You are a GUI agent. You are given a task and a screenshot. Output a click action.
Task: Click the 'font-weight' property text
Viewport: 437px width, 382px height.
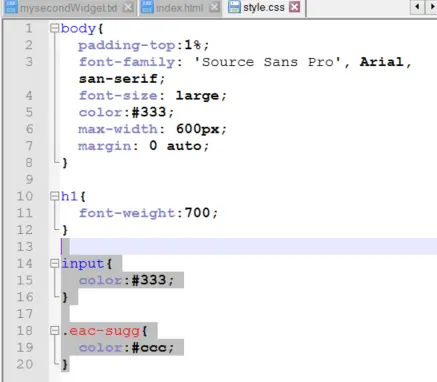(127, 213)
